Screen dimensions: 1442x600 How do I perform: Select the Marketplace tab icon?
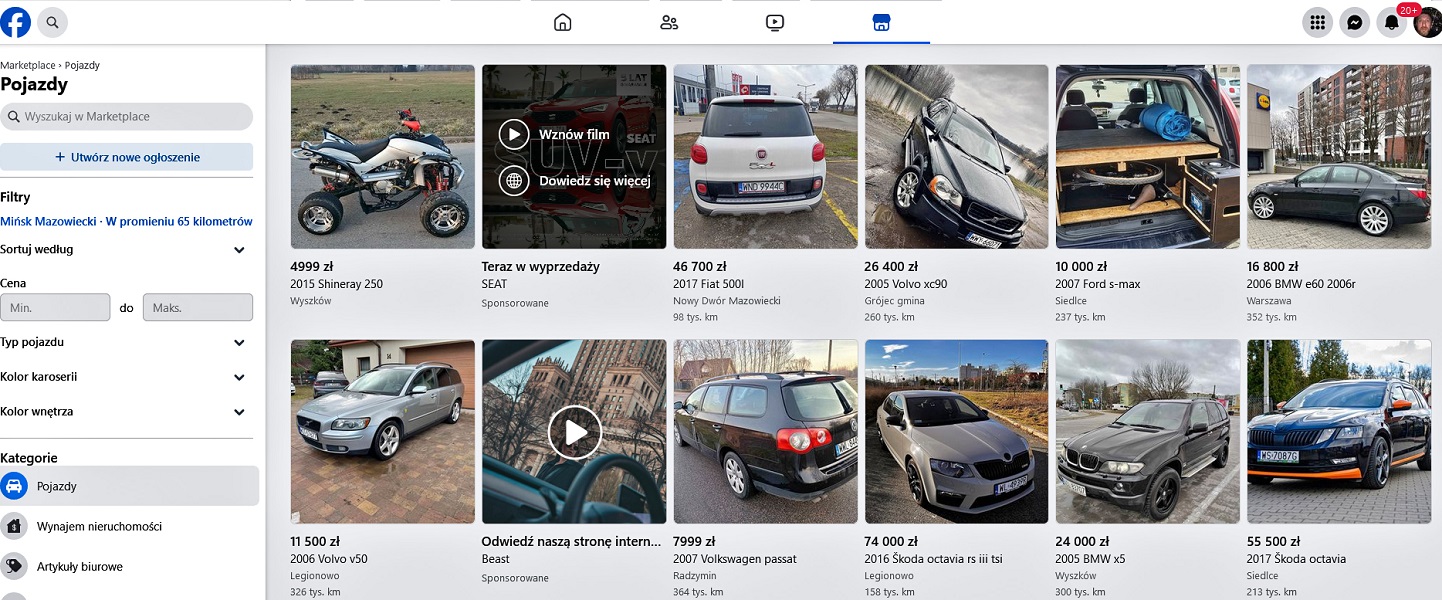(881, 22)
